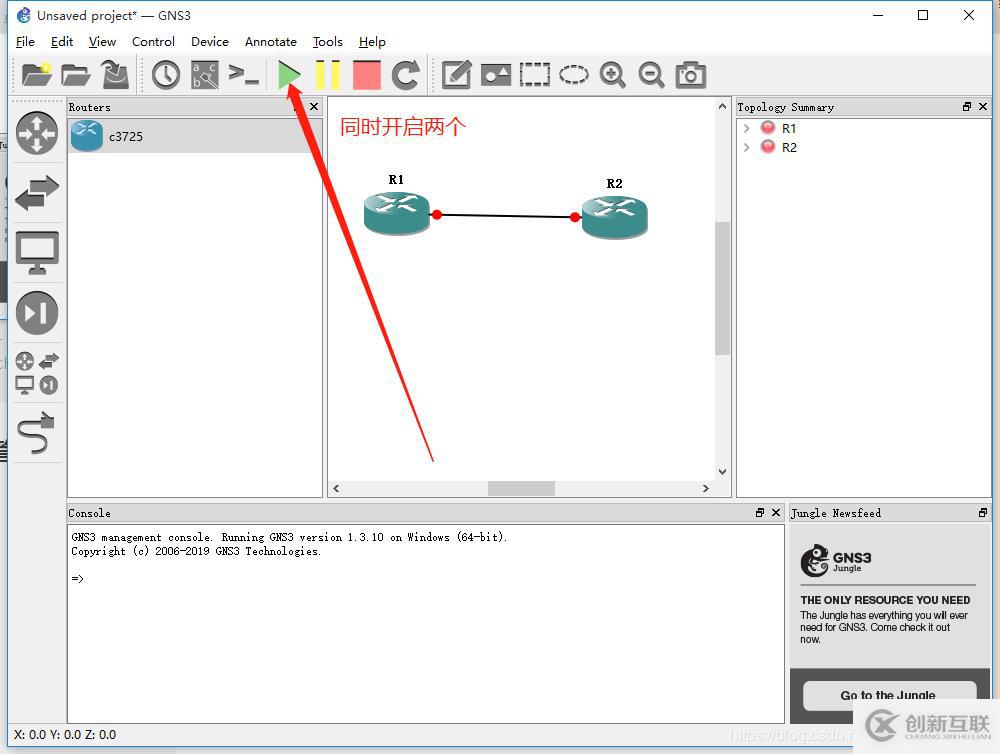Open the Help menu
The width and height of the screenshot is (1000, 754).
click(372, 41)
